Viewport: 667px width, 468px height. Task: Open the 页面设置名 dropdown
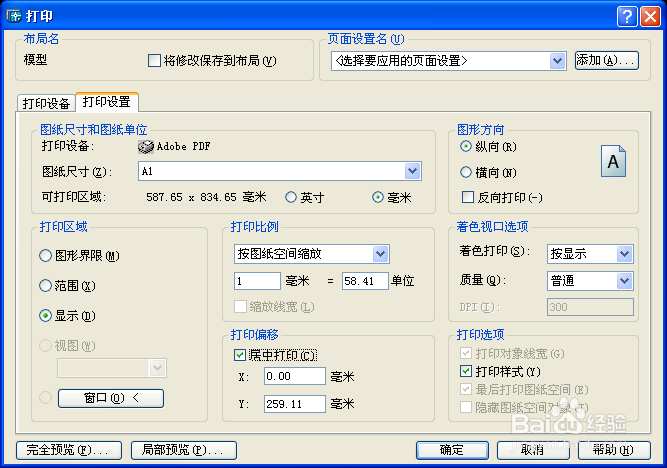click(557, 61)
